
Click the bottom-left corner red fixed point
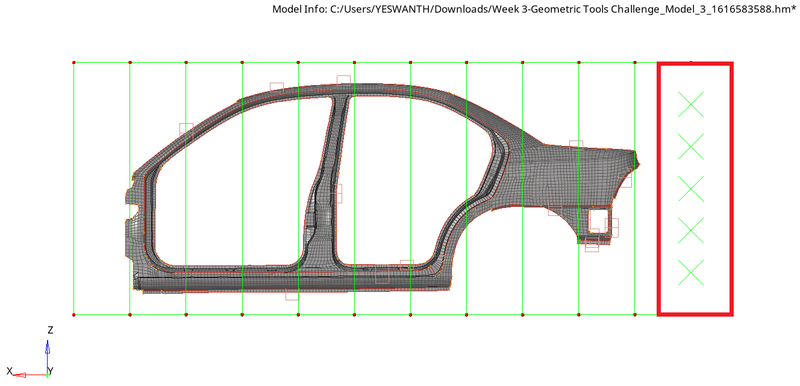(x=74, y=315)
